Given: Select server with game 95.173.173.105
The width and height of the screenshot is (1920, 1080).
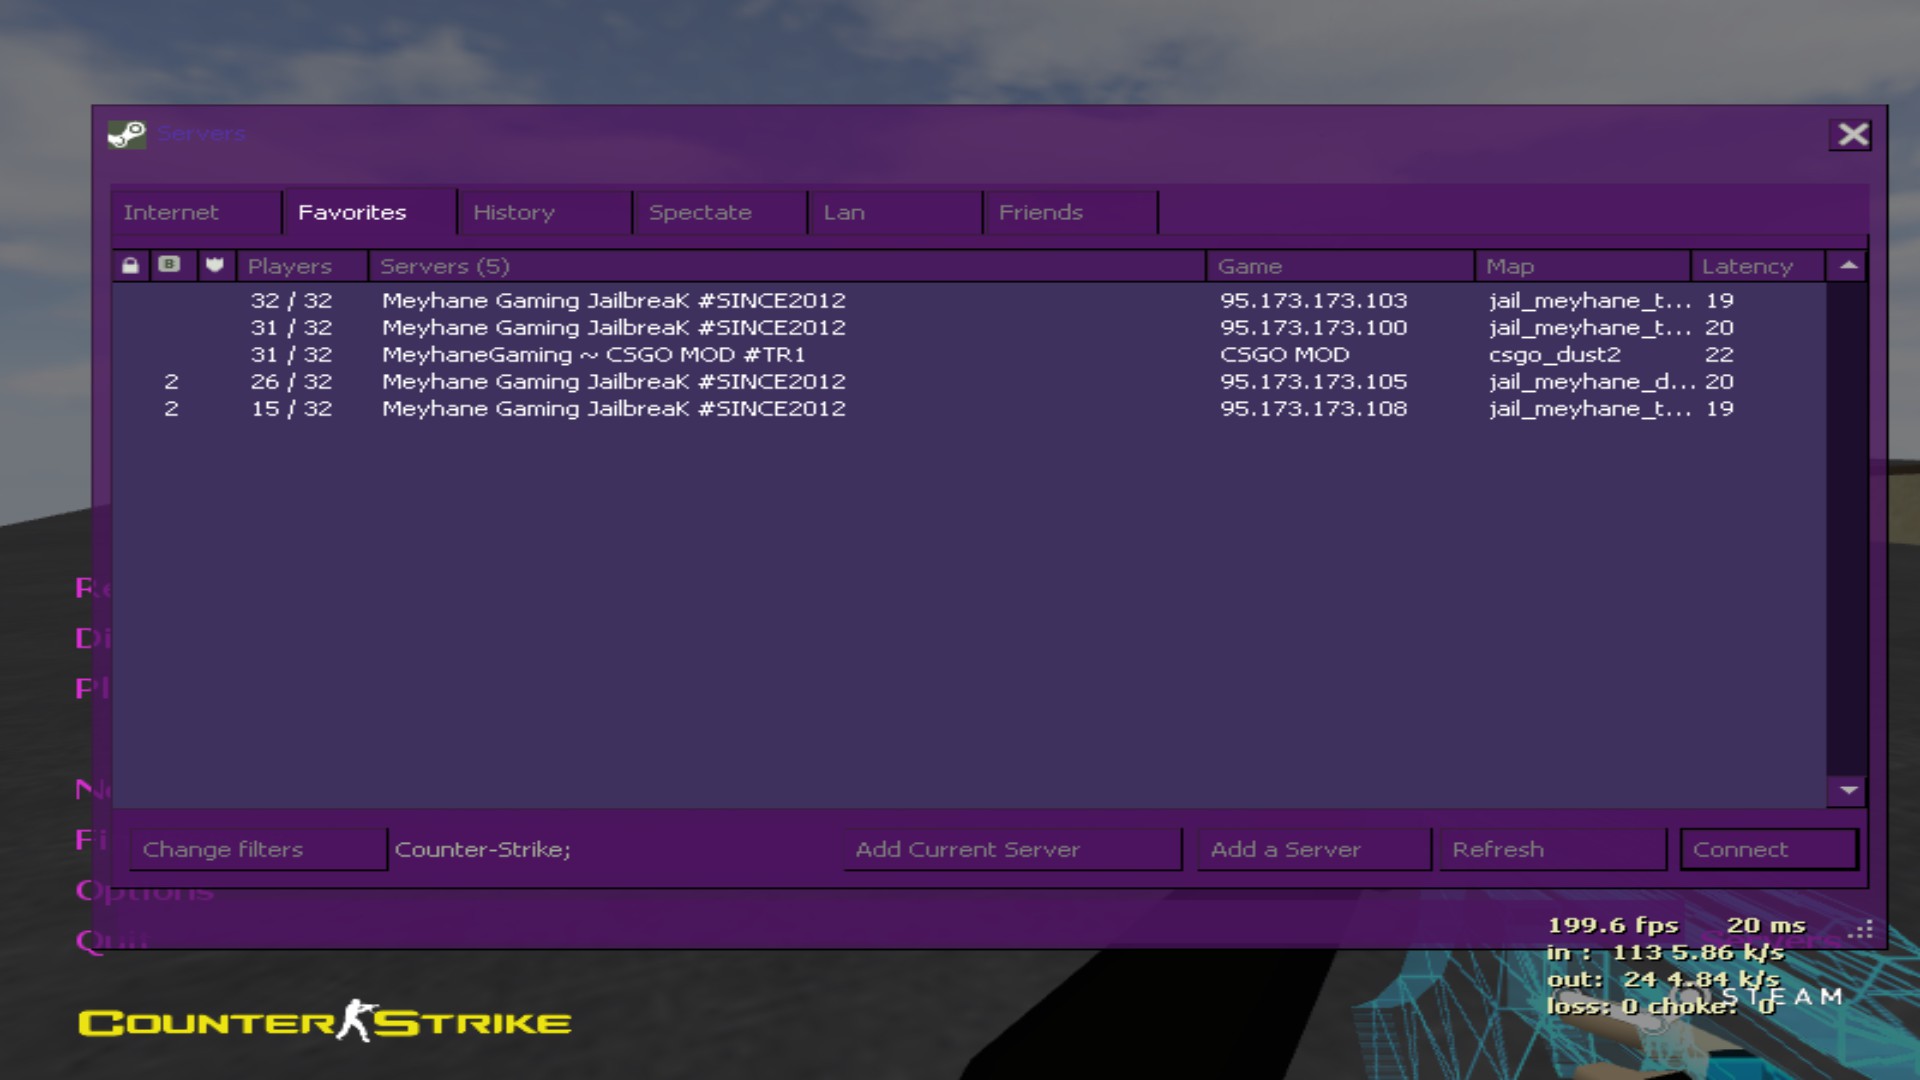Looking at the screenshot, I should [969, 381].
